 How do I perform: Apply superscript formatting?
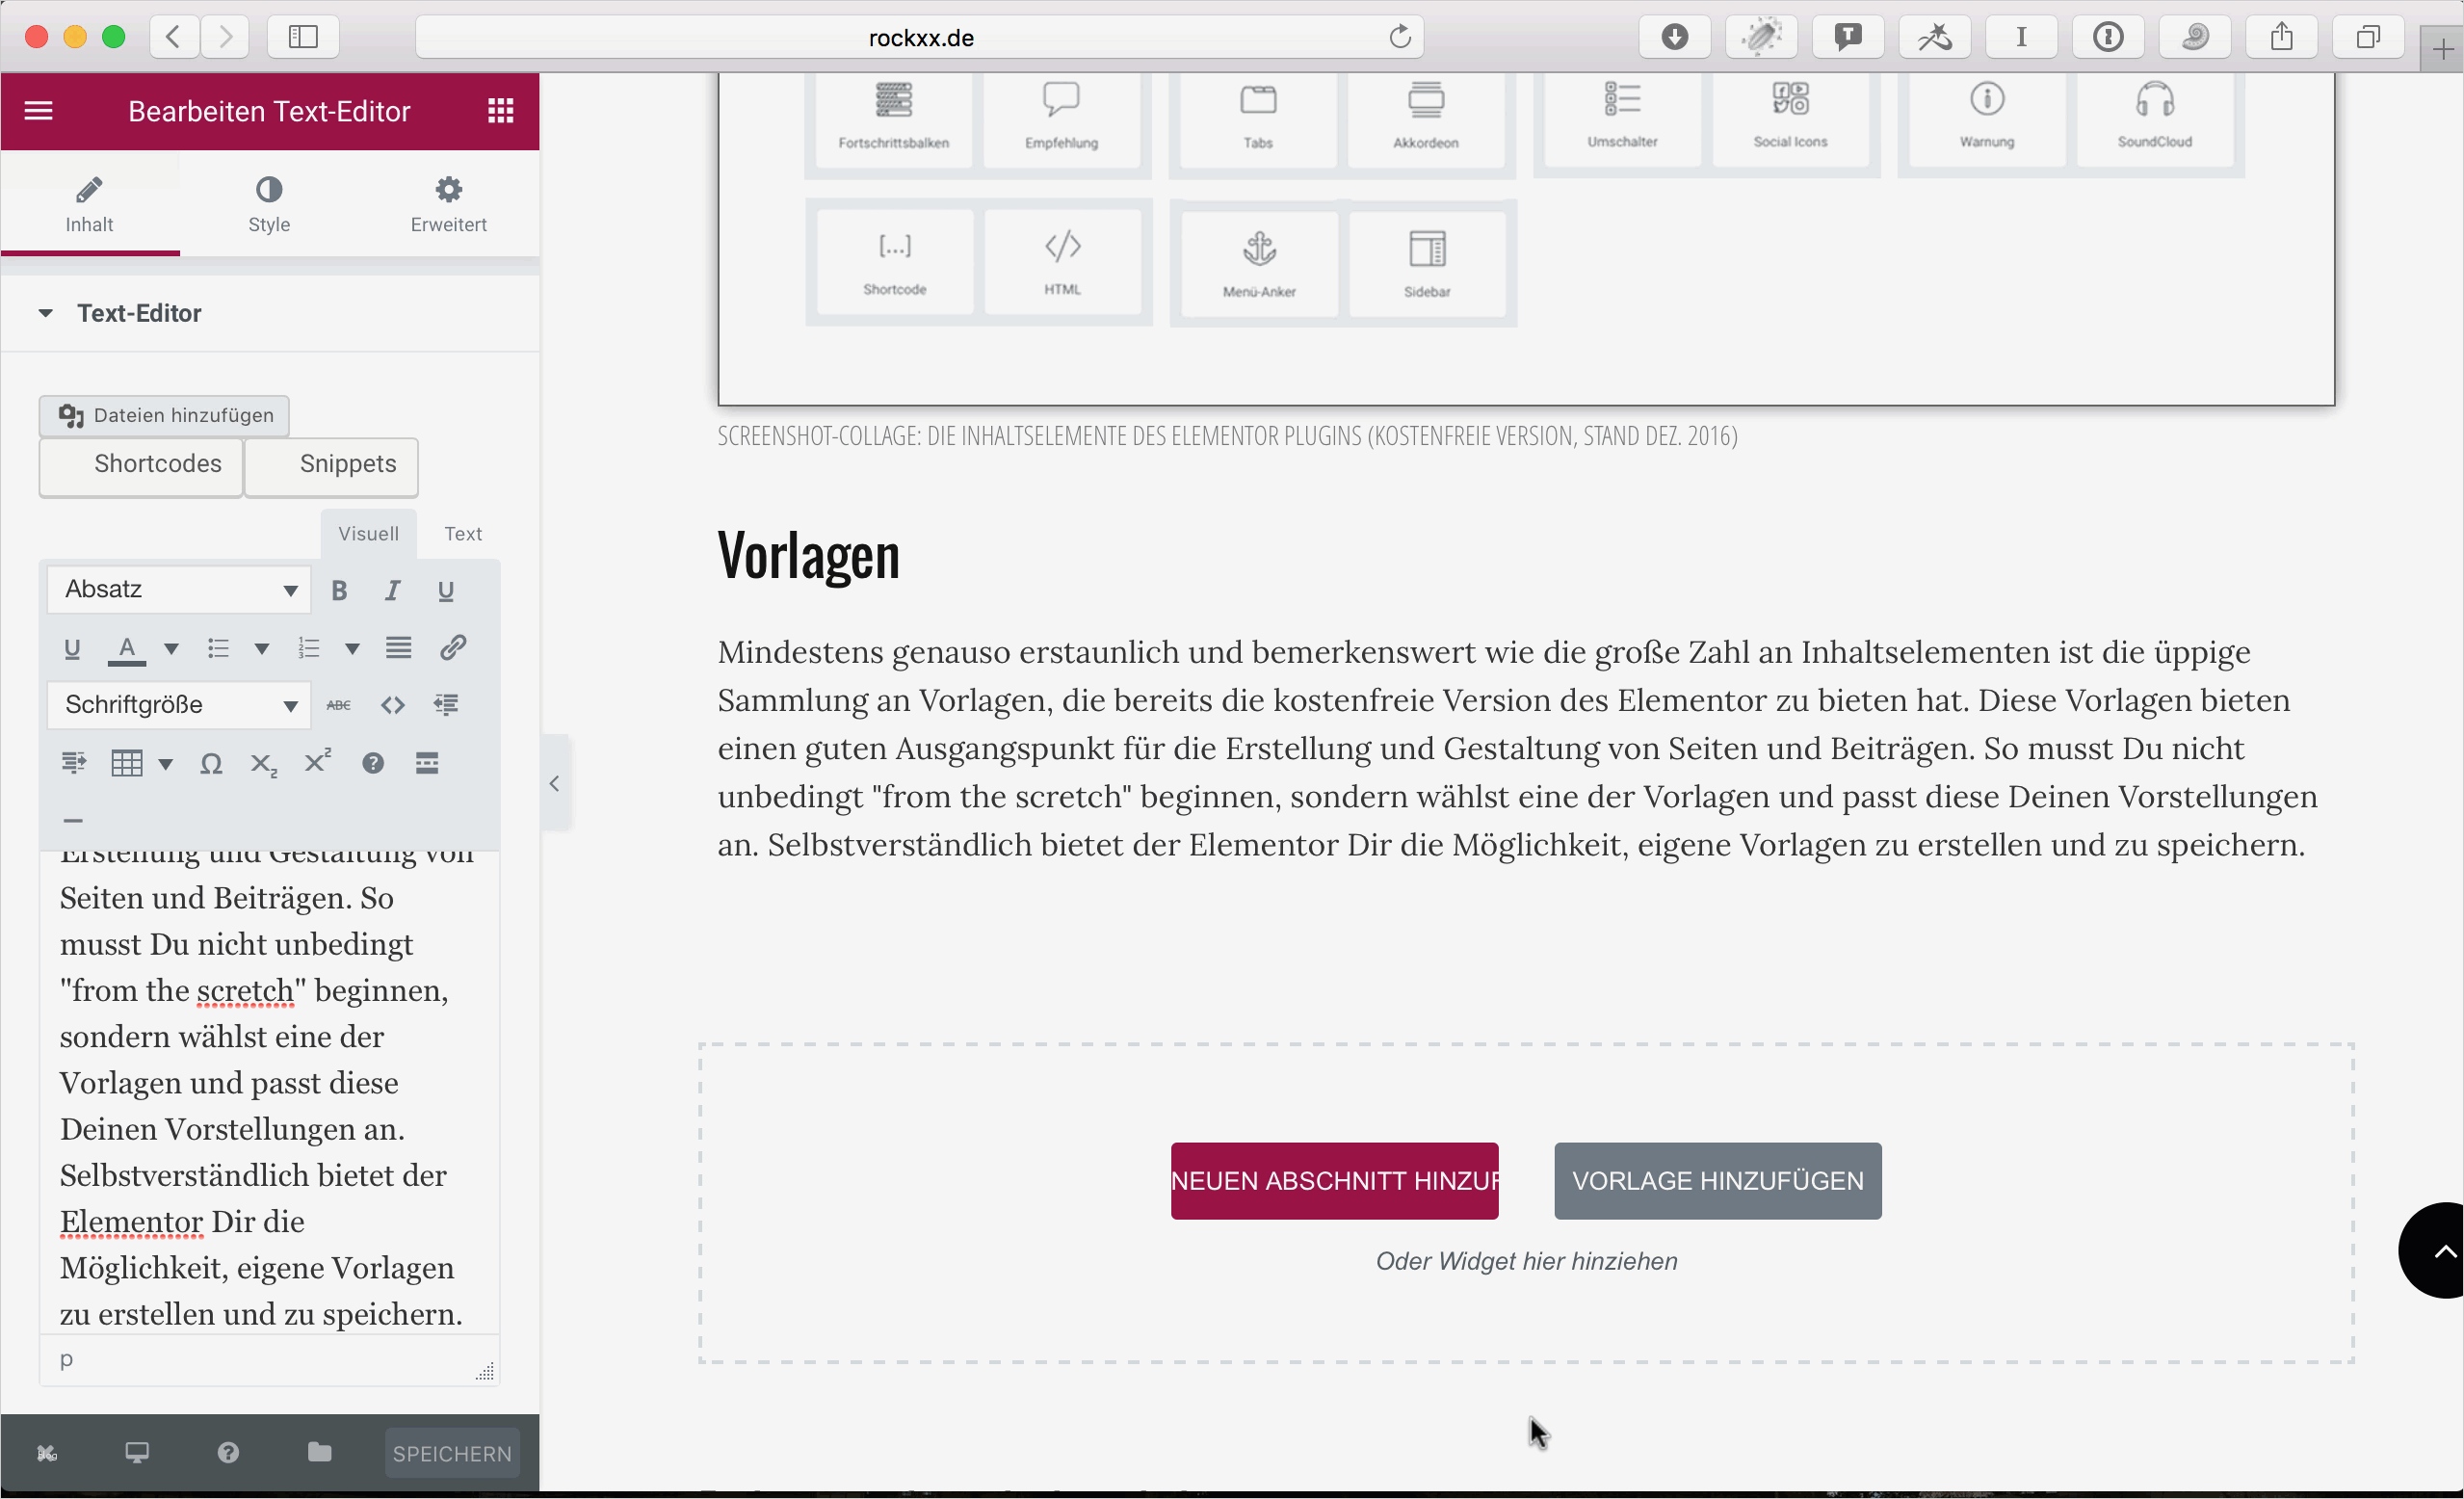pos(317,762)
